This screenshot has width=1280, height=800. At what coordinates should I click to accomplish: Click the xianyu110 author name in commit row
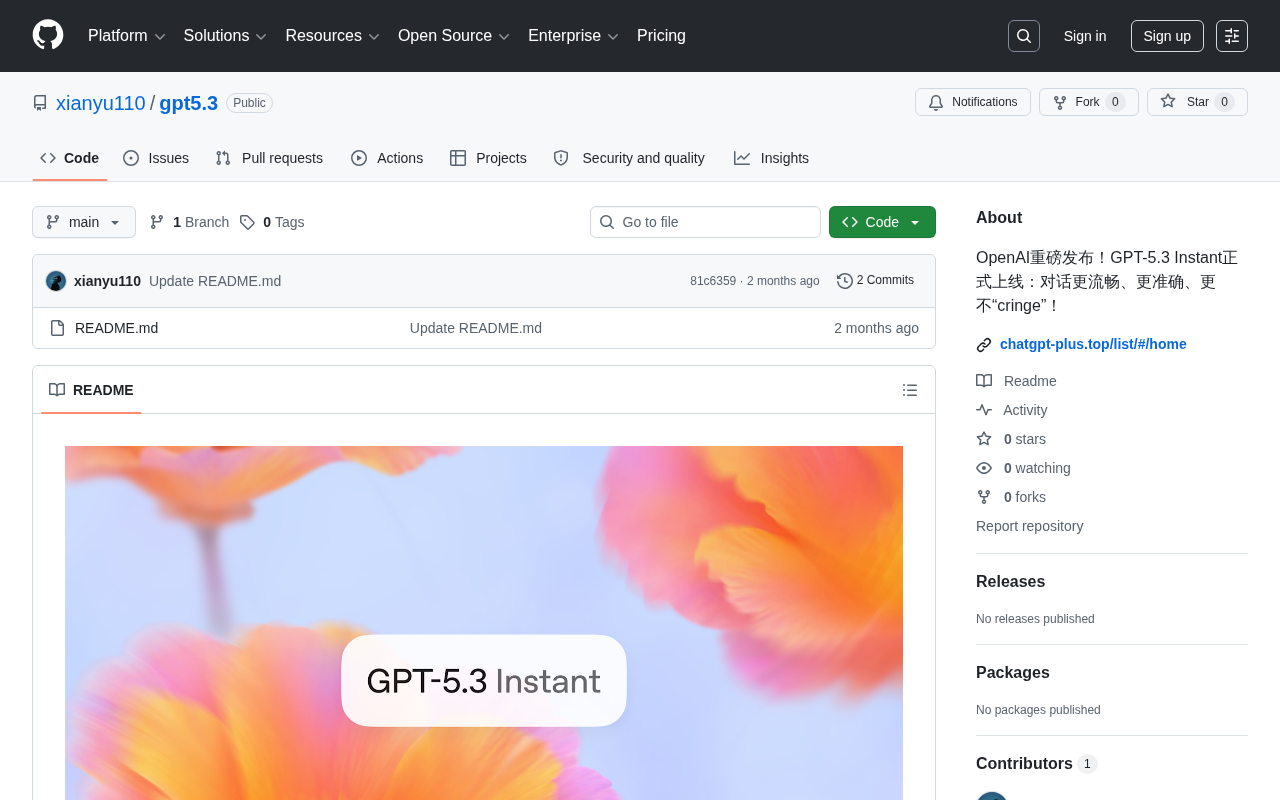107,281
